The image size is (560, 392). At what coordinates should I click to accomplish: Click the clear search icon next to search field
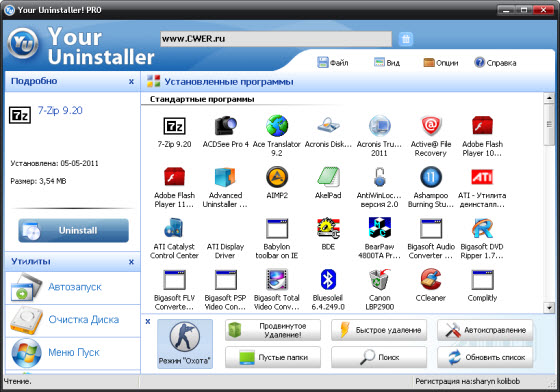coord(406,39)
